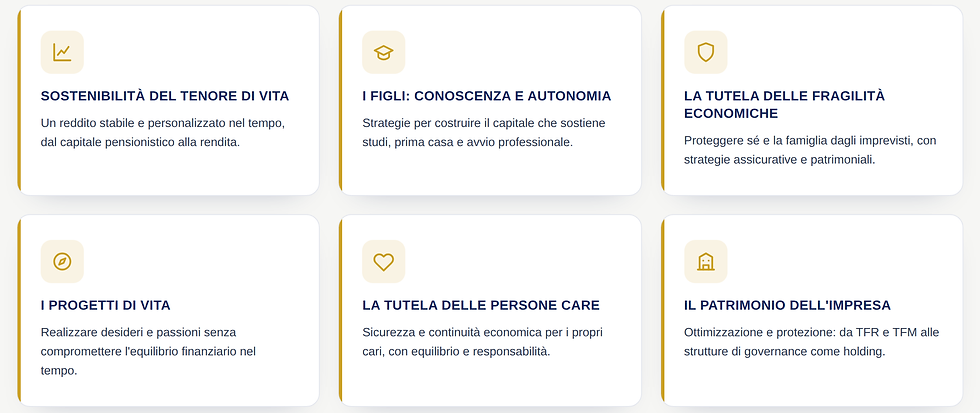
Task: Click the desideri e passioni description
Action: 148,351
